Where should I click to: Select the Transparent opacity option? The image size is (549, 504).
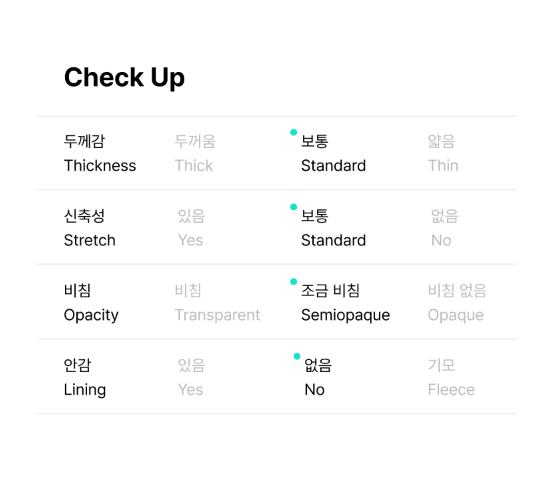217,303
